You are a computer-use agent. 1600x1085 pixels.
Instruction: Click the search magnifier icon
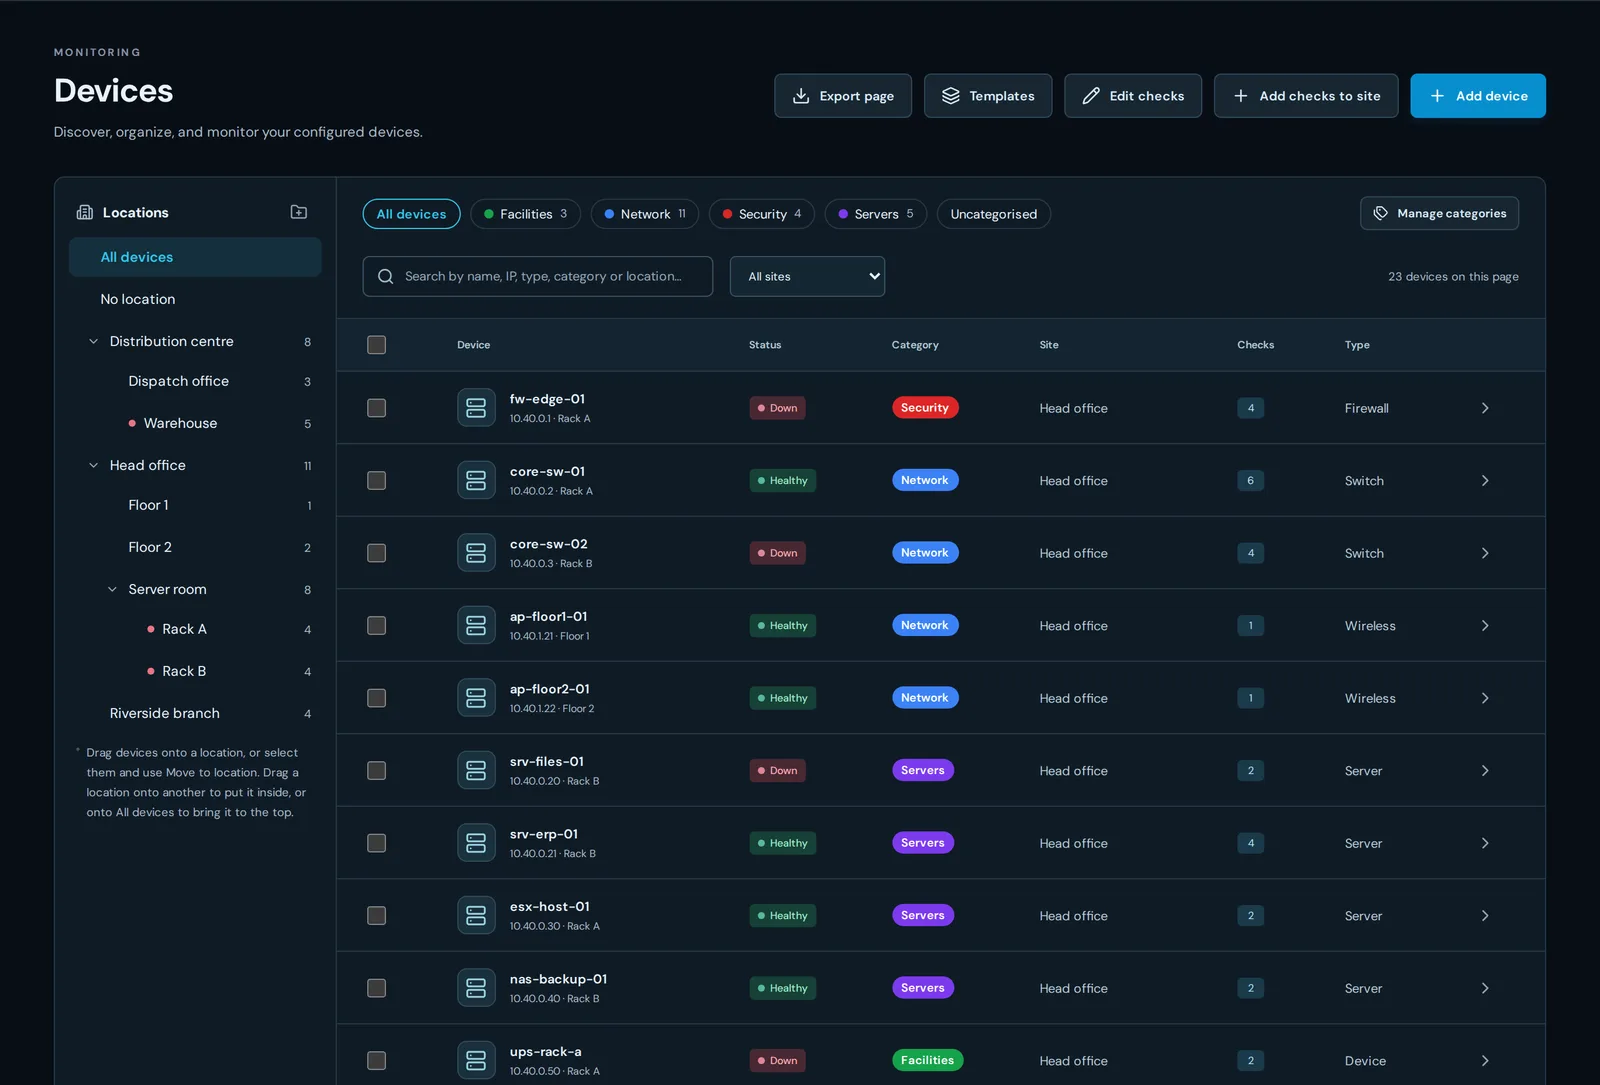pyautogui.click(x=385, y=276)
